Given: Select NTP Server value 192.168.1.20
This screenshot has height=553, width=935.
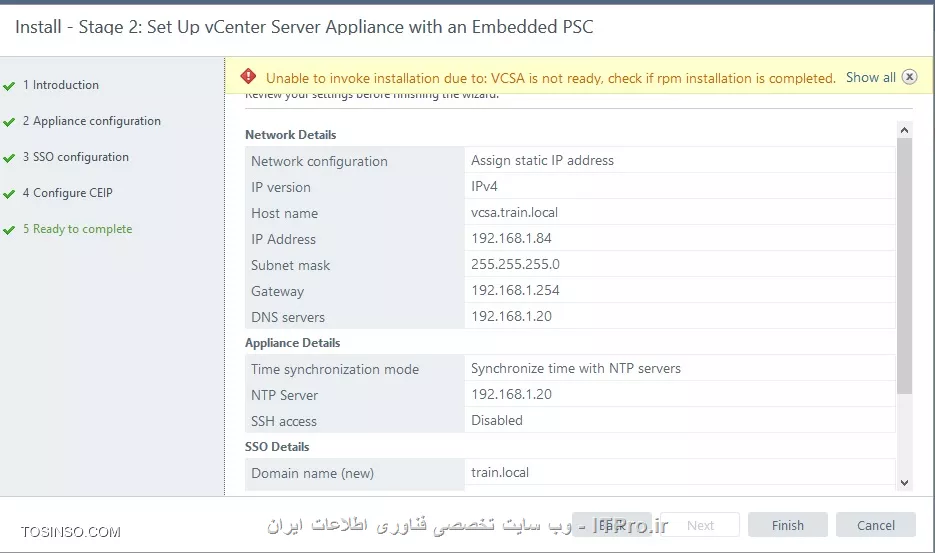Looking at the screenshot, I should pos(512,394).
